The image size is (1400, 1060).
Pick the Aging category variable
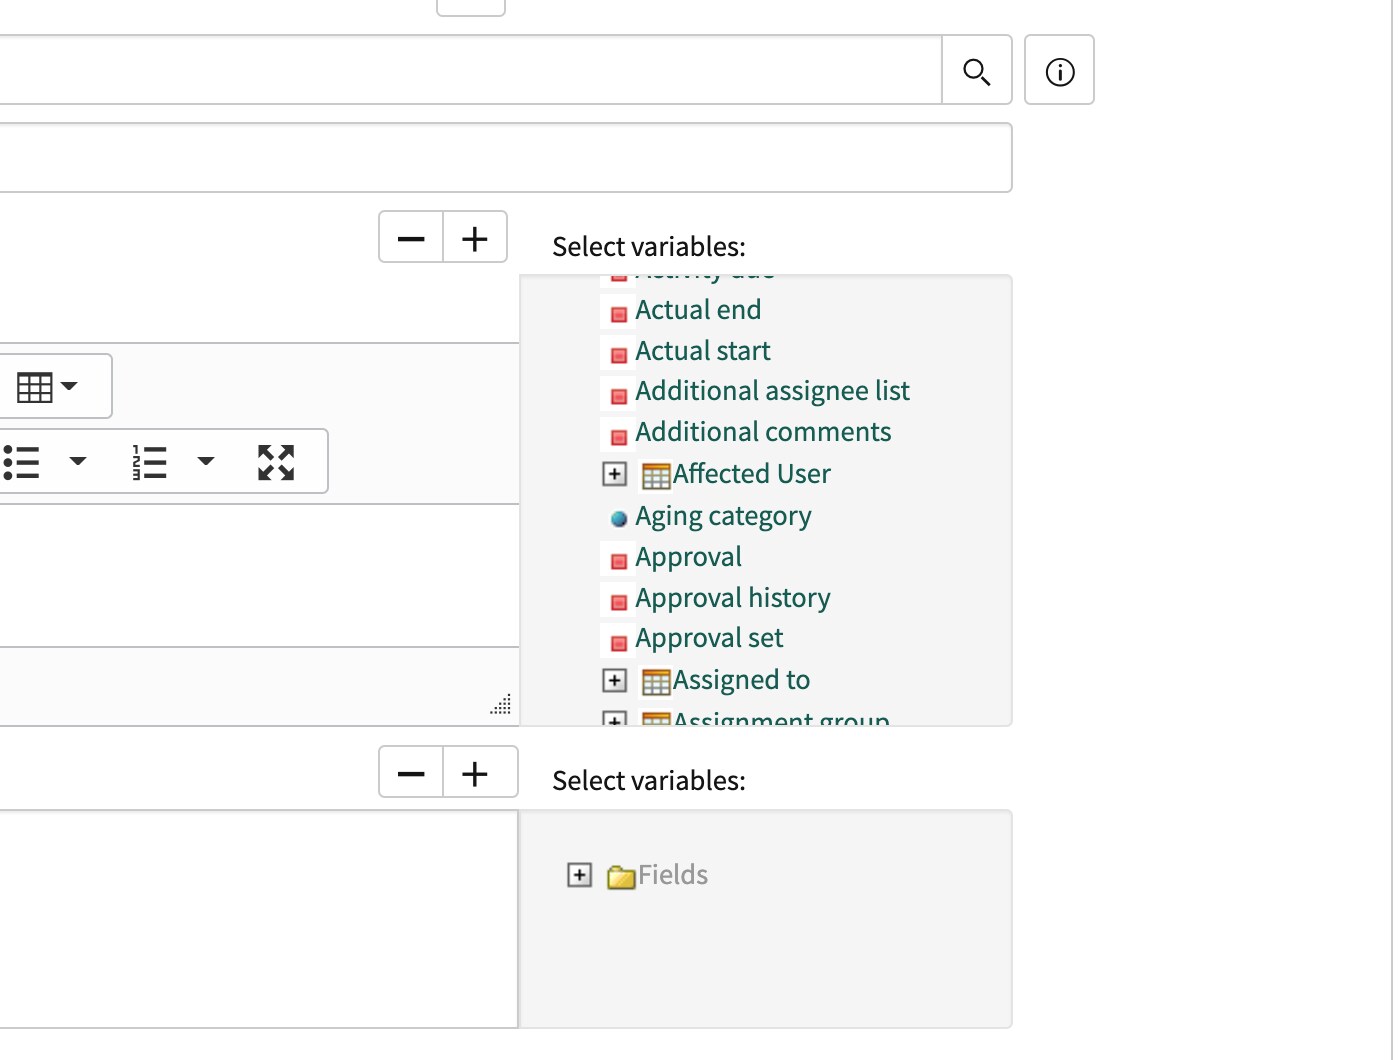[723, 516]
